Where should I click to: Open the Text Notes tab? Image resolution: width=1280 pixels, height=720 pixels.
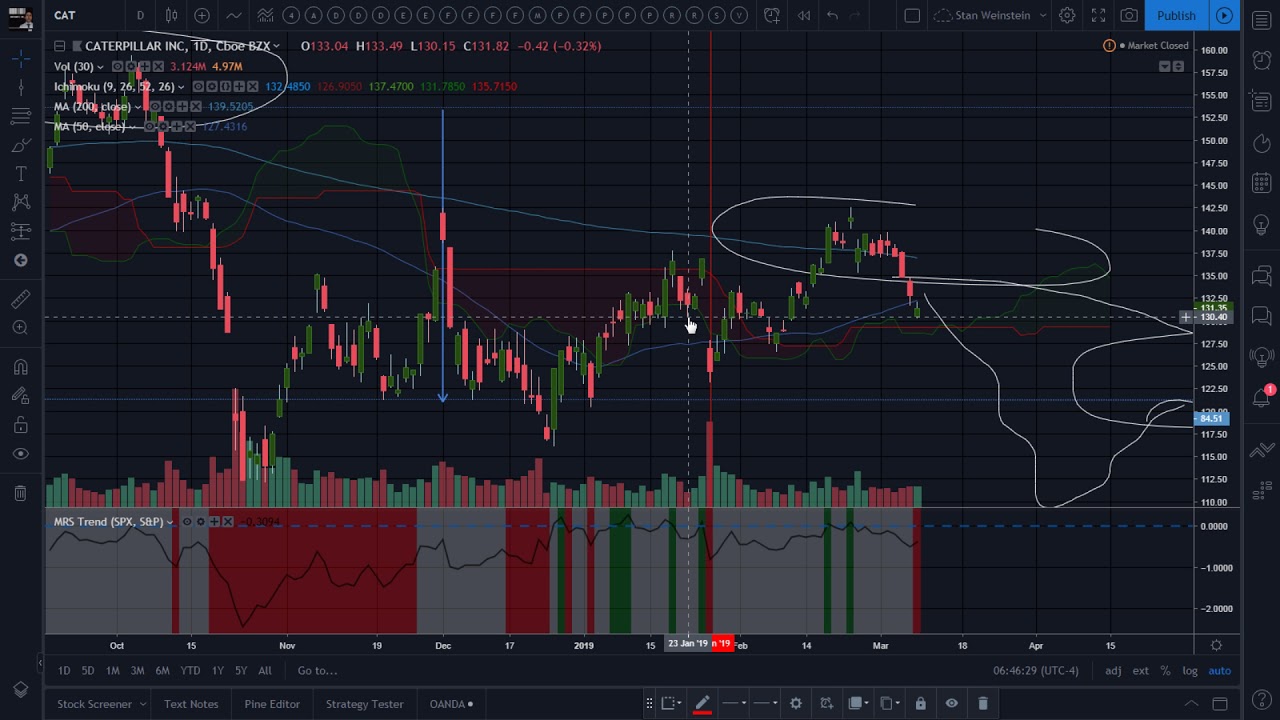(191, 704)
